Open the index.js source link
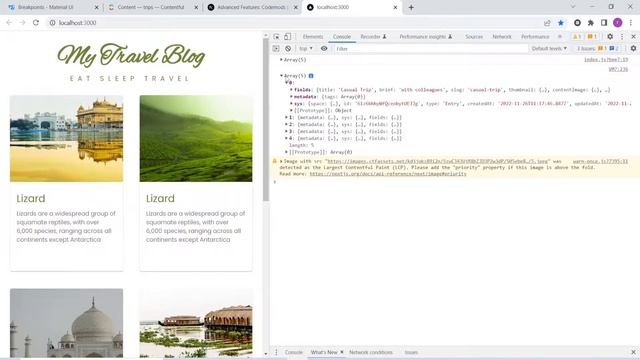Screen dimensions: 640x360 [x=606, y=60]
